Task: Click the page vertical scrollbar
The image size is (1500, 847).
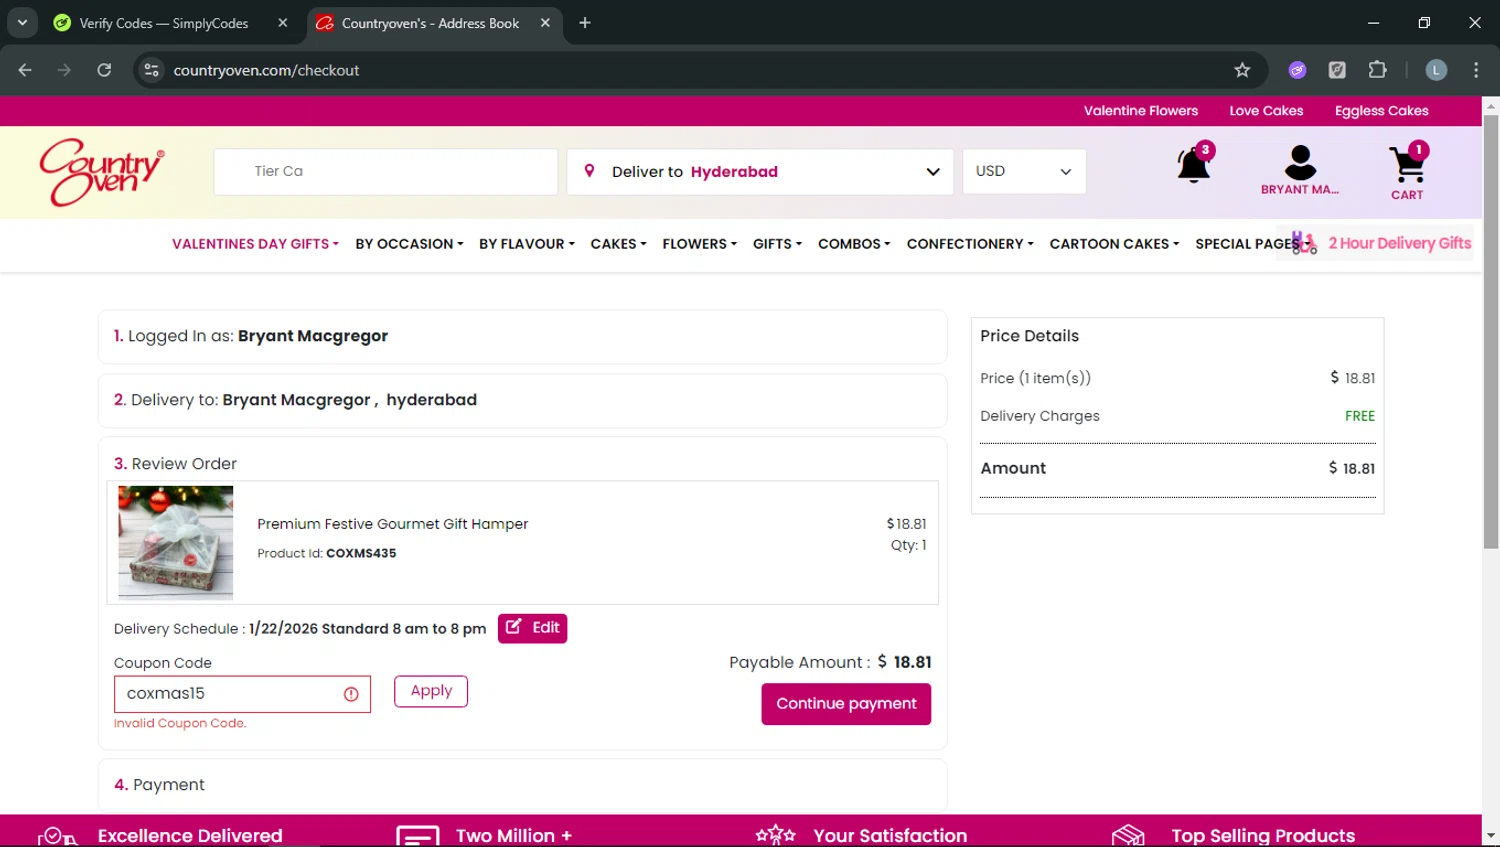Action: [1491, 332]
